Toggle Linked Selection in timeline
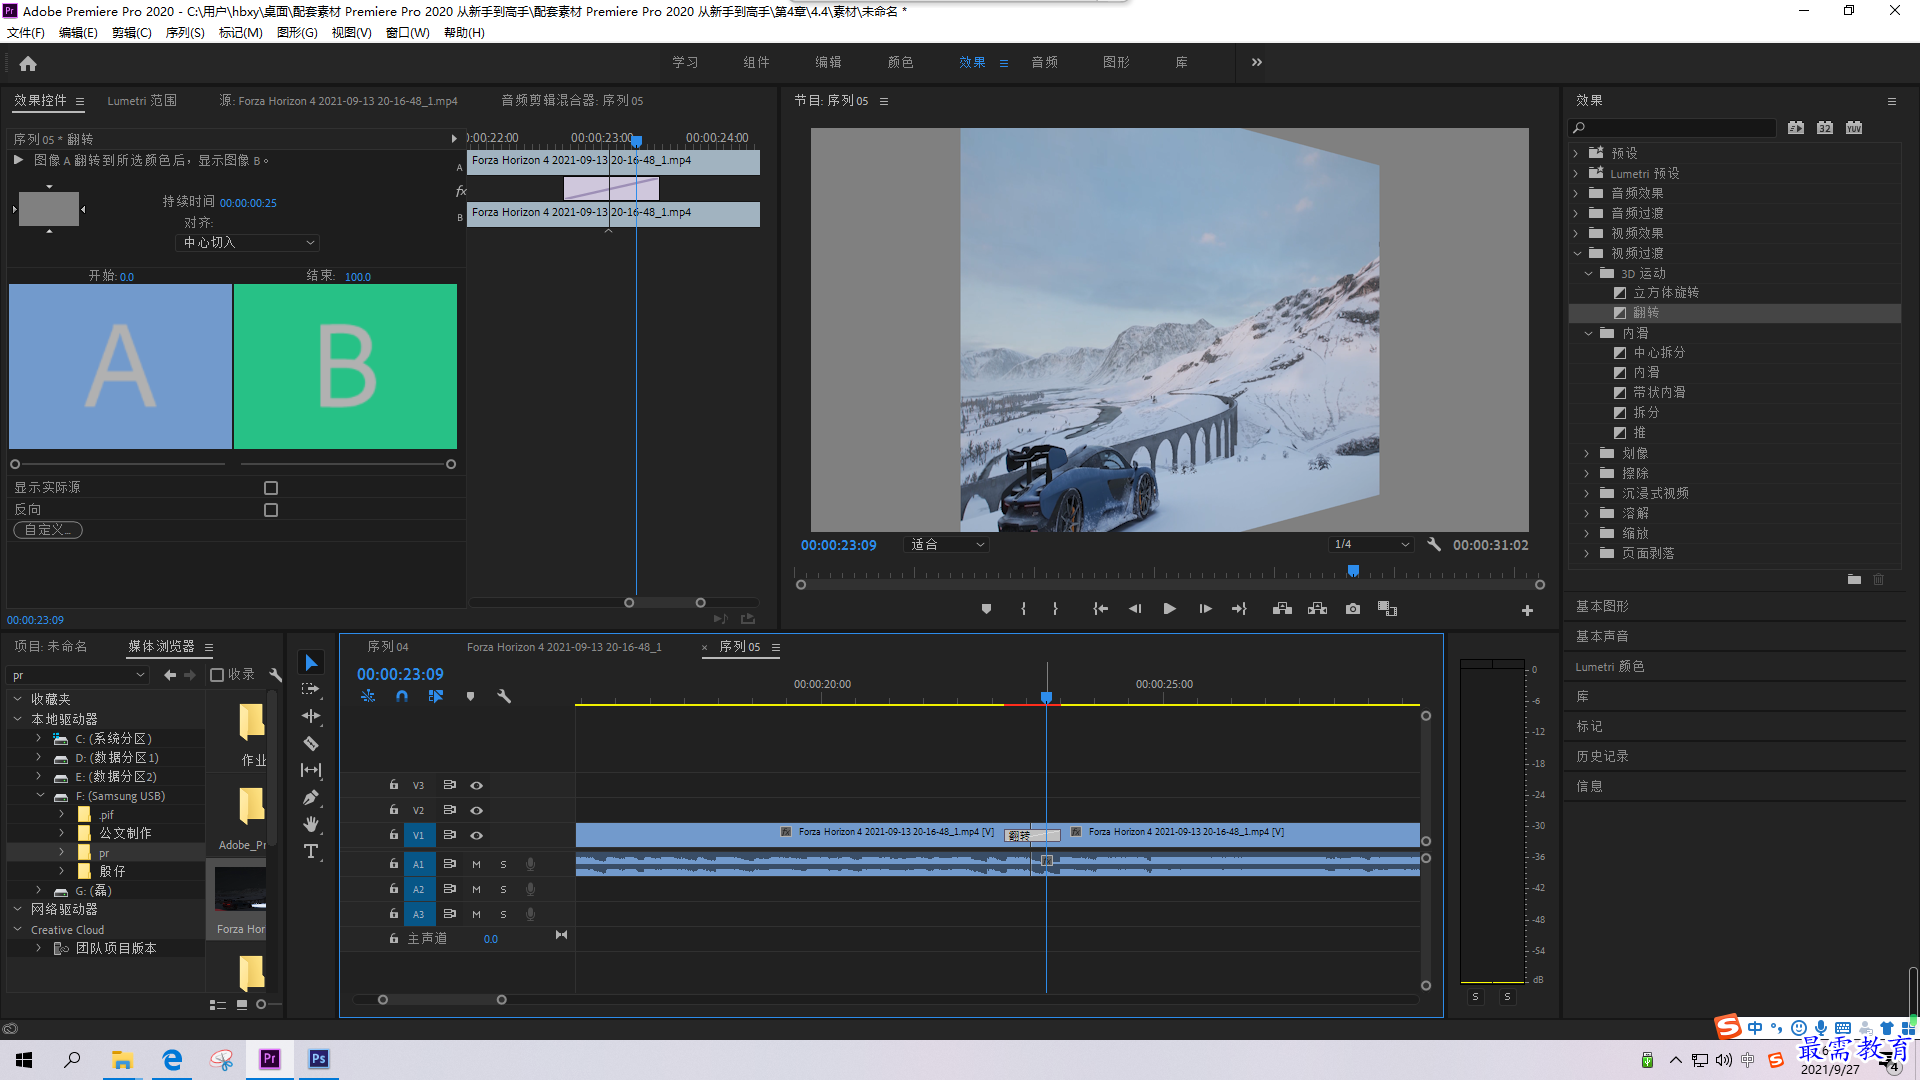This screenshot has height=1080, width=1920. [435, 696]
